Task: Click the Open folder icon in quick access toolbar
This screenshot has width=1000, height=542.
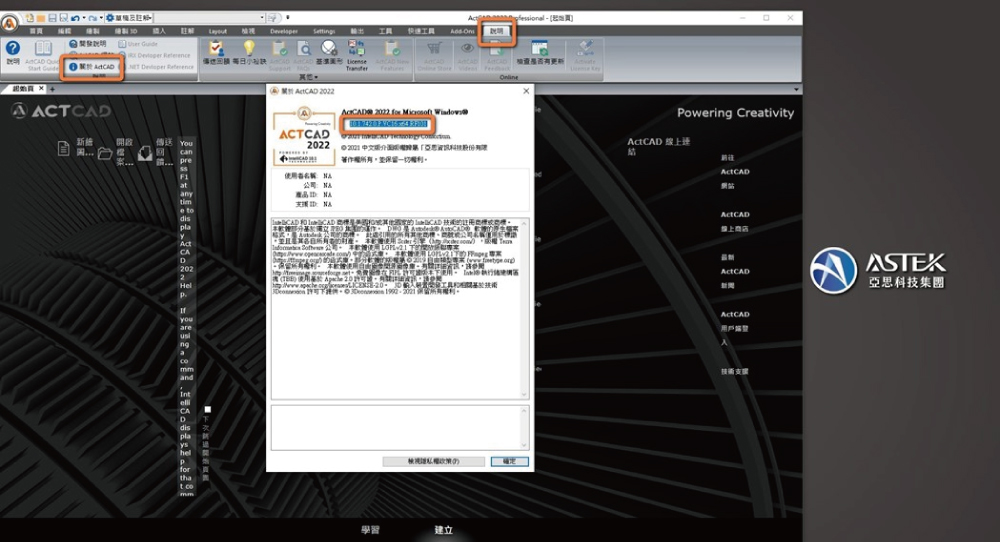Action: pos(41,18)
